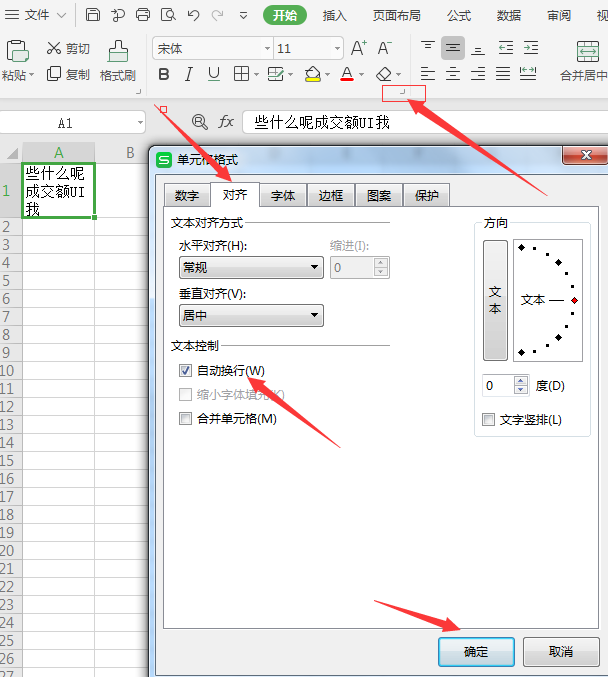Click the red font color button

pyautogui.click(x=346, y=75)
